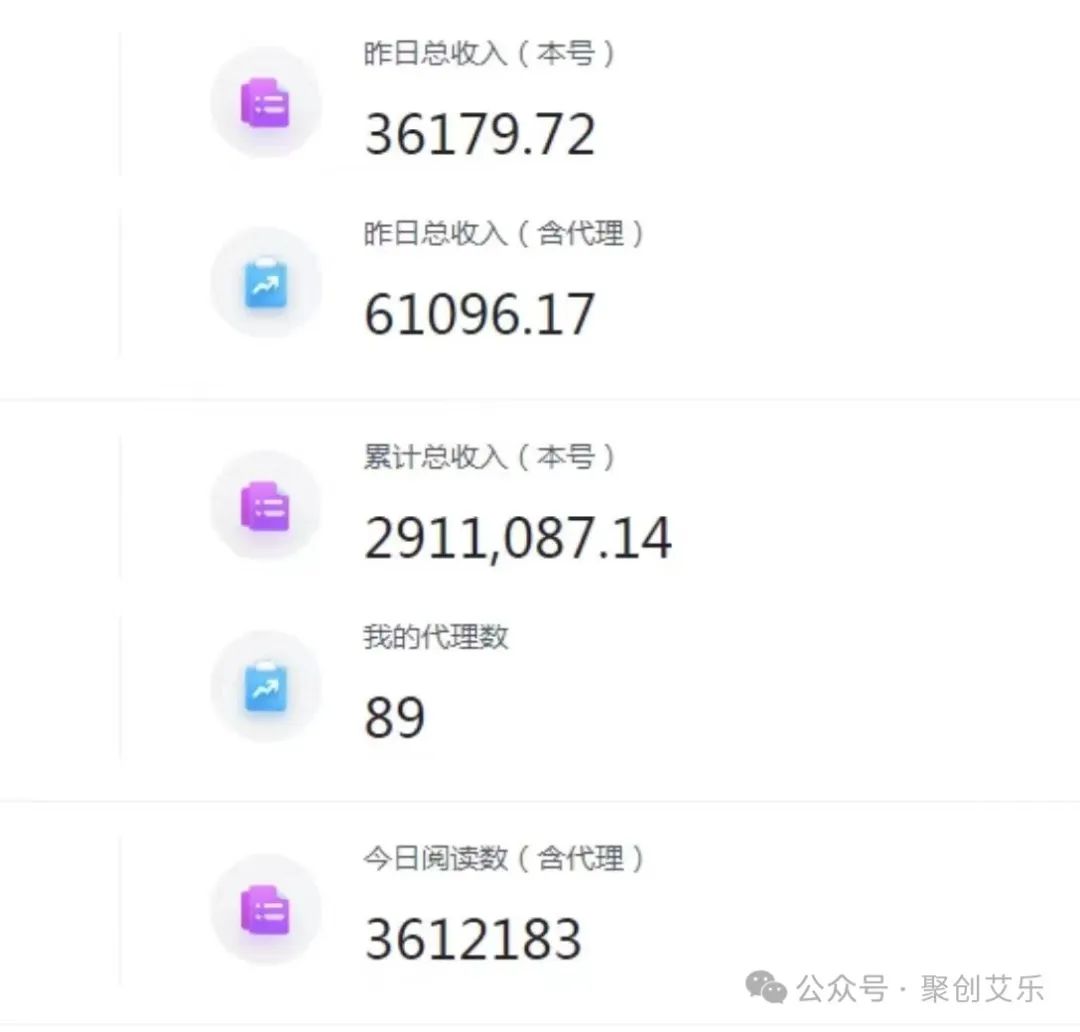Select the 我的代理数 label

[x=435, y=637]
